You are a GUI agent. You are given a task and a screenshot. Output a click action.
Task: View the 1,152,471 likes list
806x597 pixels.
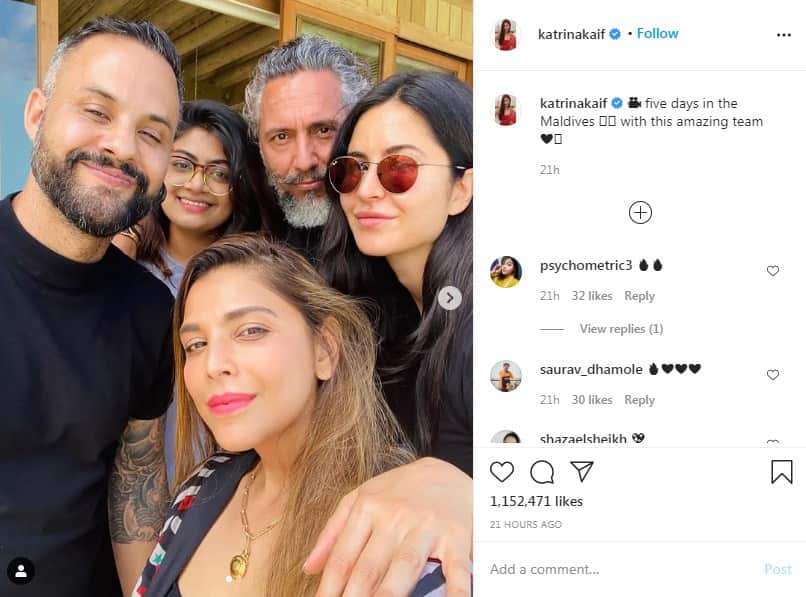coord(536,501)
